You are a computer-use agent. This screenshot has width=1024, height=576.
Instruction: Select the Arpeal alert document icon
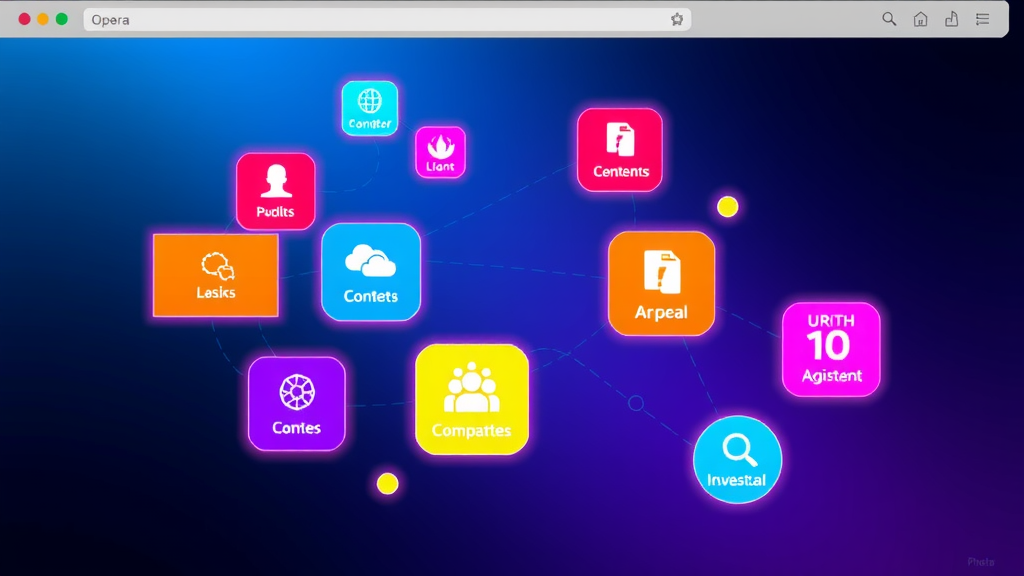point(661,283)
